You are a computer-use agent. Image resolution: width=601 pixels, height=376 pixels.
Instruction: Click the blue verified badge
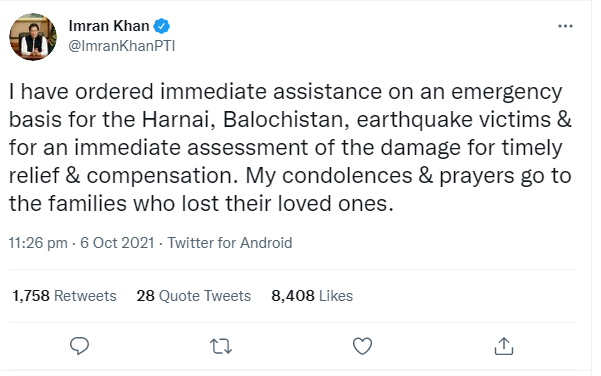pos(161,26)
